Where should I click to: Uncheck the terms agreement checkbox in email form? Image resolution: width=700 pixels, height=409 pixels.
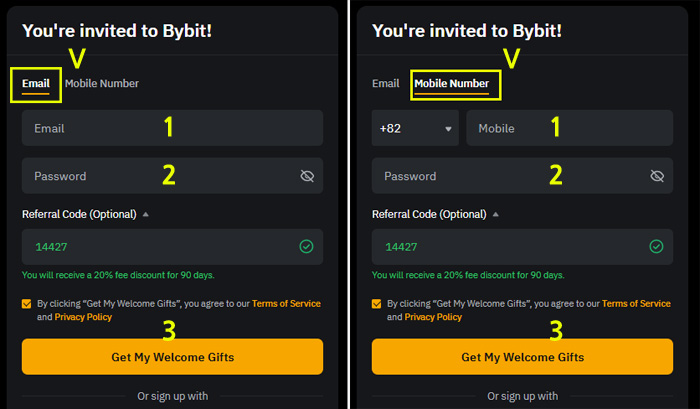[27, 303]
